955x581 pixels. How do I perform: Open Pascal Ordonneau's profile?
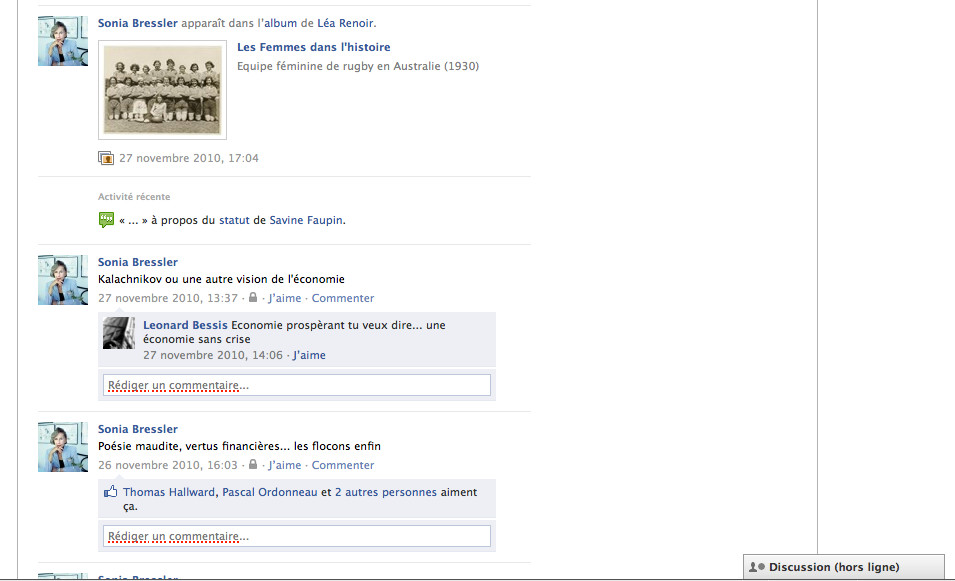coord(270,492)
